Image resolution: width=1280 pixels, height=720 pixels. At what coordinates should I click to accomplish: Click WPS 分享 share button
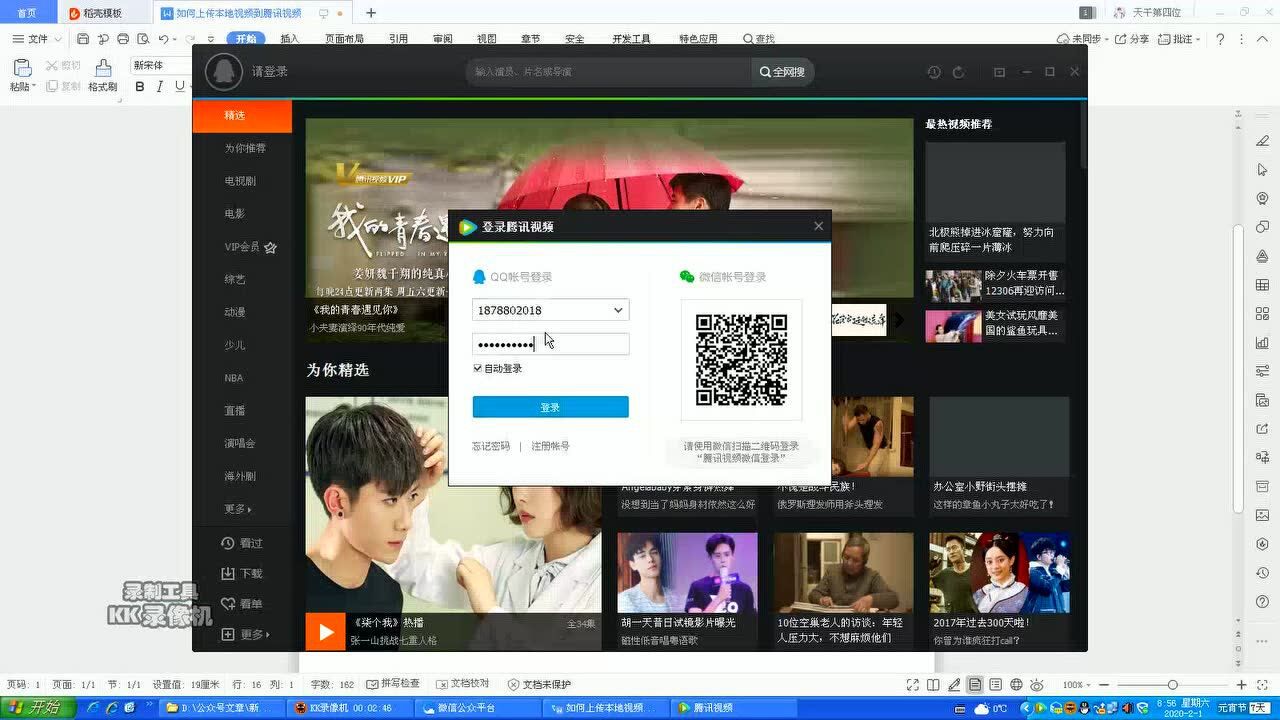[x=1132, y=39]
